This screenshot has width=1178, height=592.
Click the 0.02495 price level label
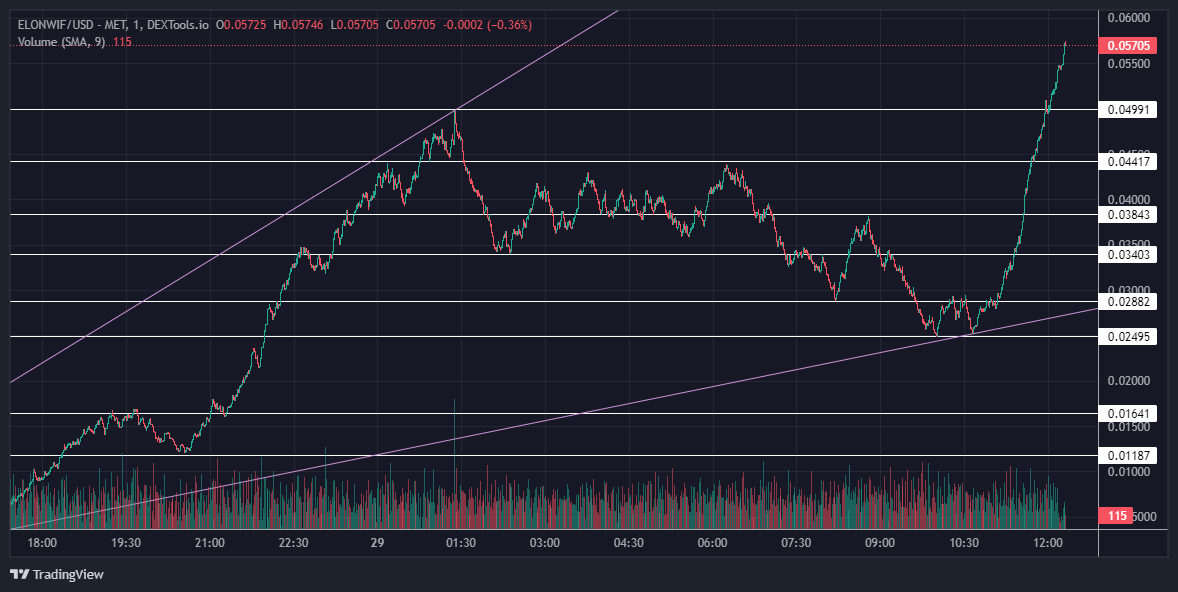(x=1127, y=337)
